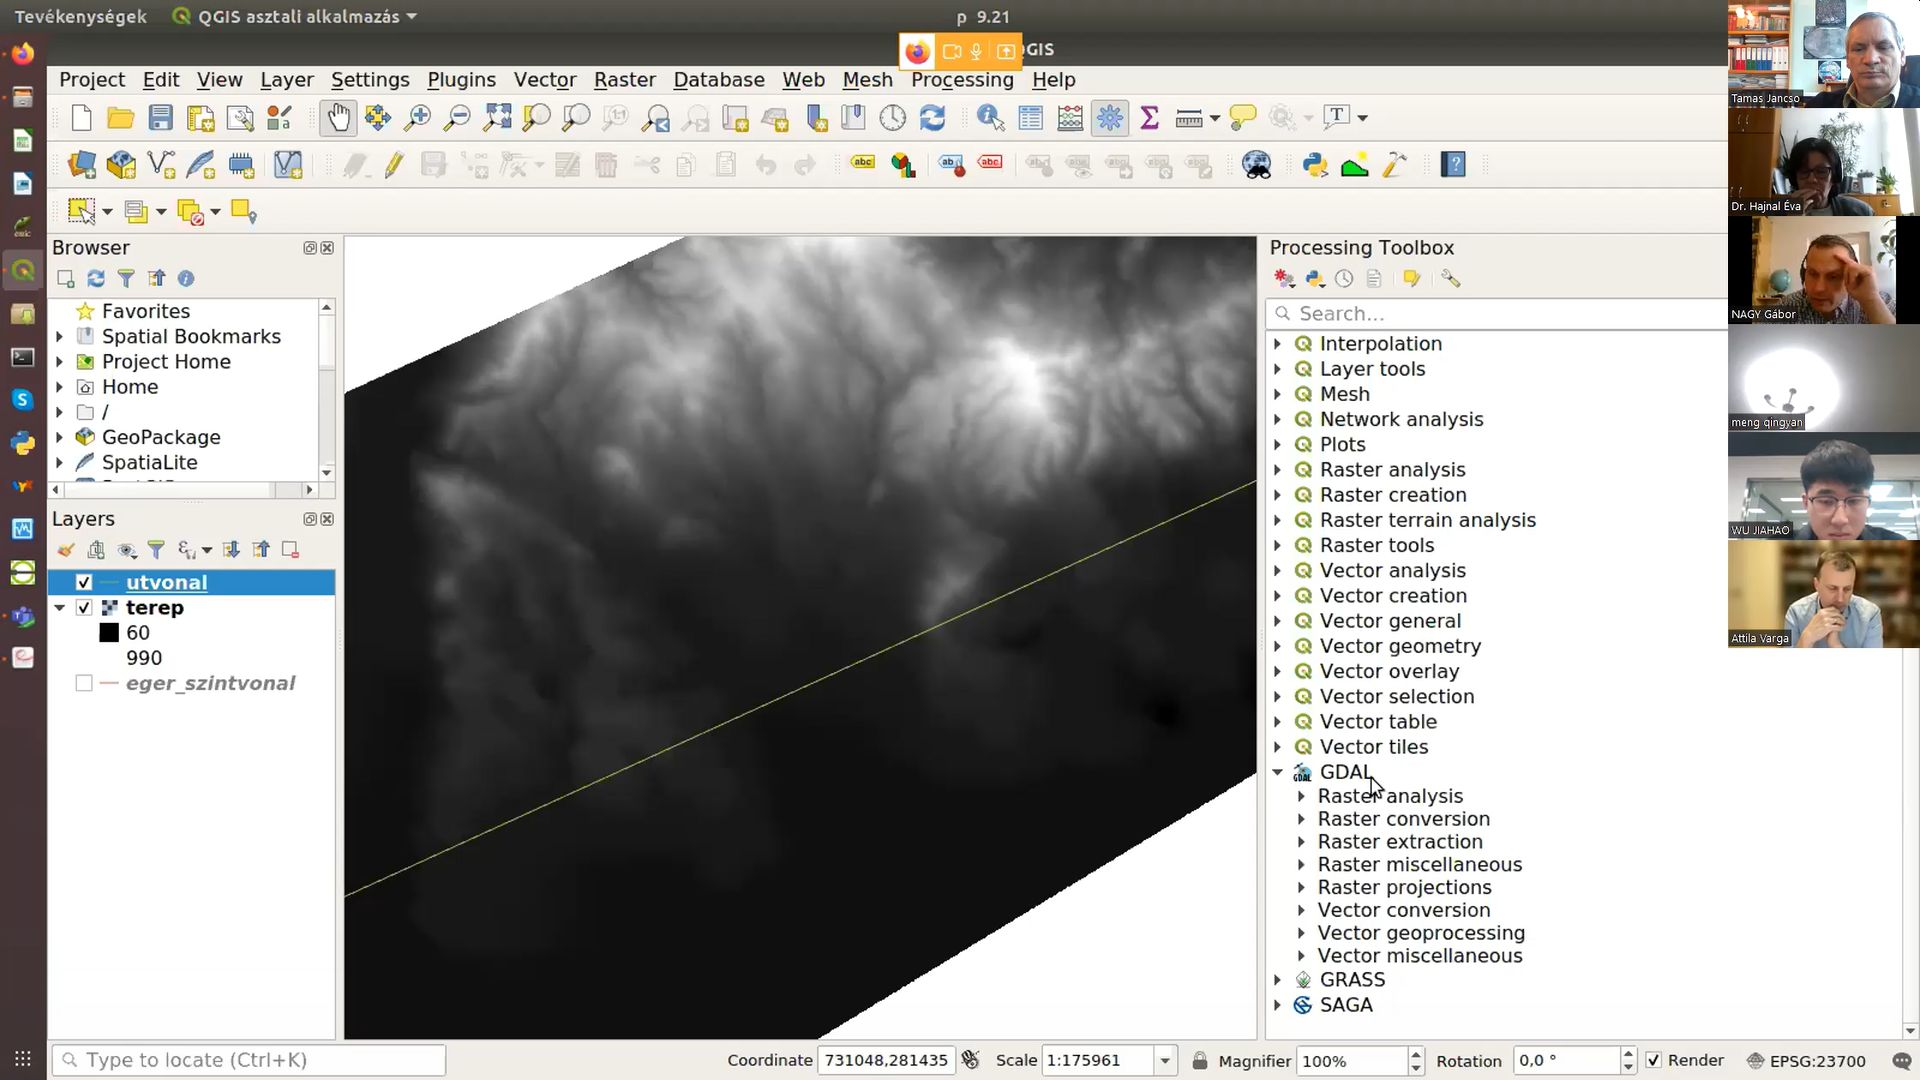The image size is (1920, 1080).
Task: Click the Zoom Full extent icon
Action: click(497, 118)
